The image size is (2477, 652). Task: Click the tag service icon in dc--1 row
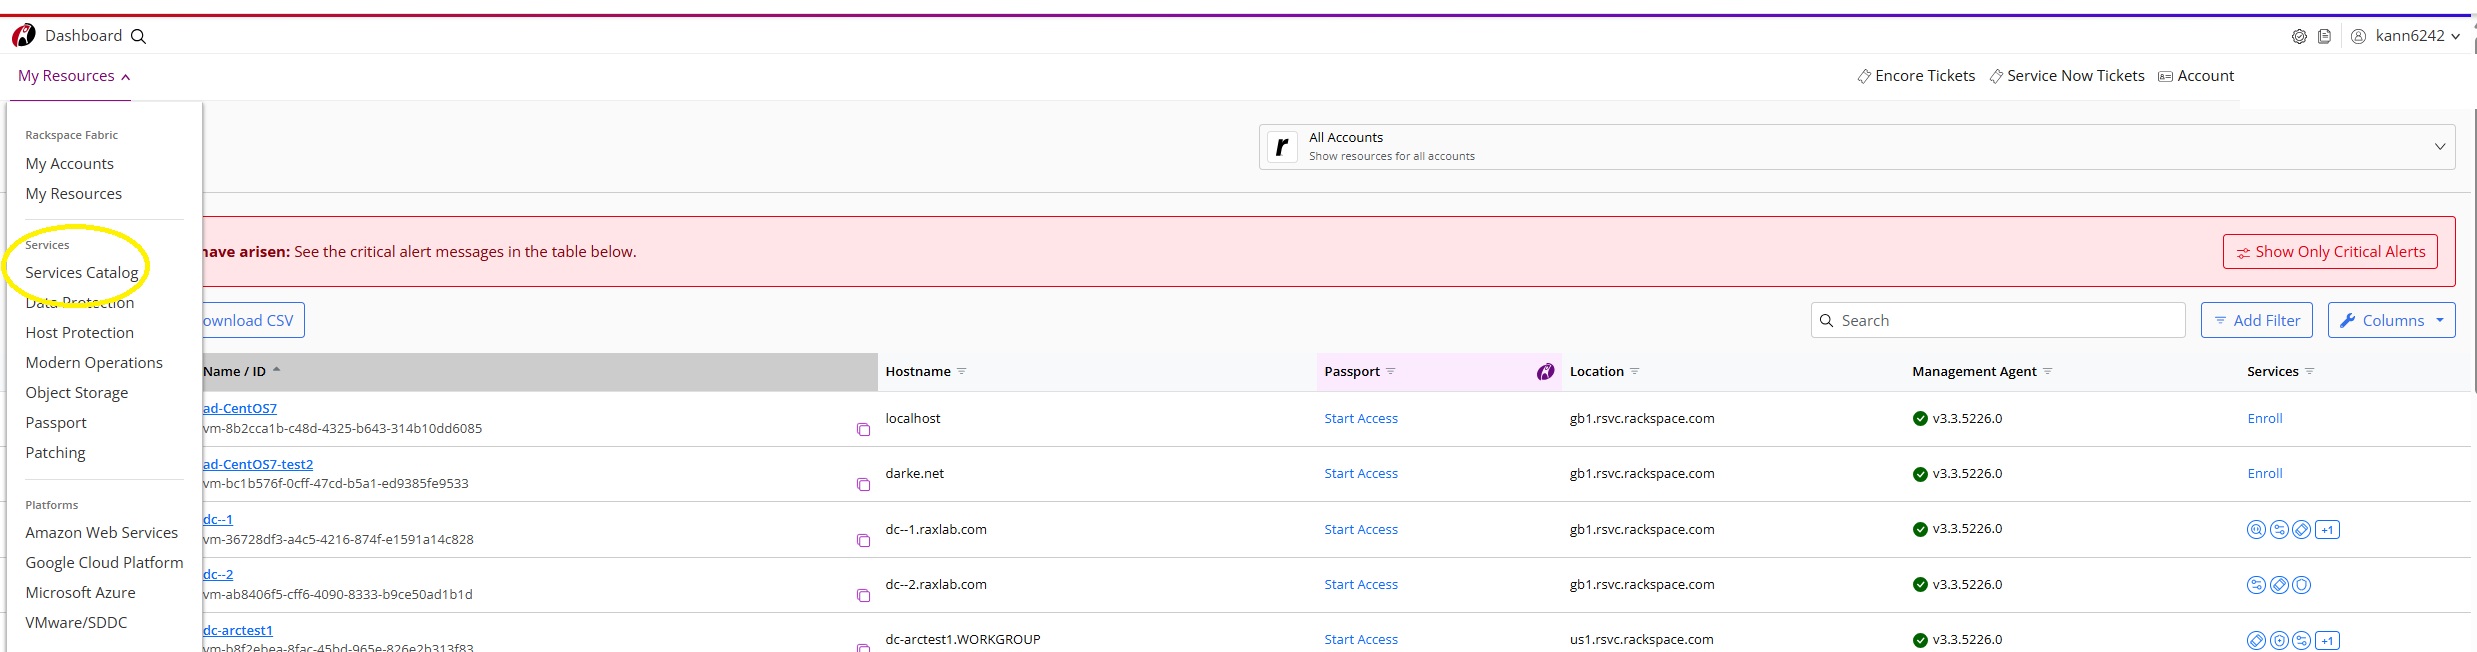[x=2302, y=530]
